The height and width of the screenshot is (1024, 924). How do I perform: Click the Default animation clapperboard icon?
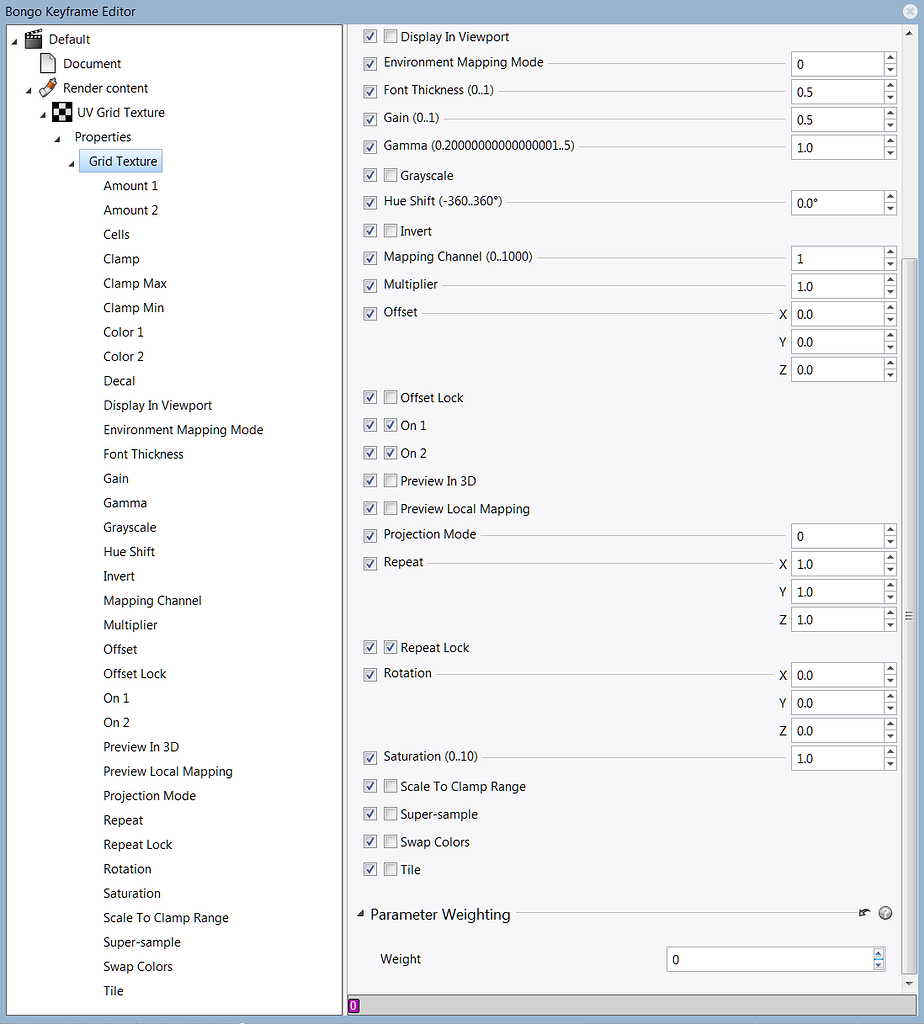(33, 38)
